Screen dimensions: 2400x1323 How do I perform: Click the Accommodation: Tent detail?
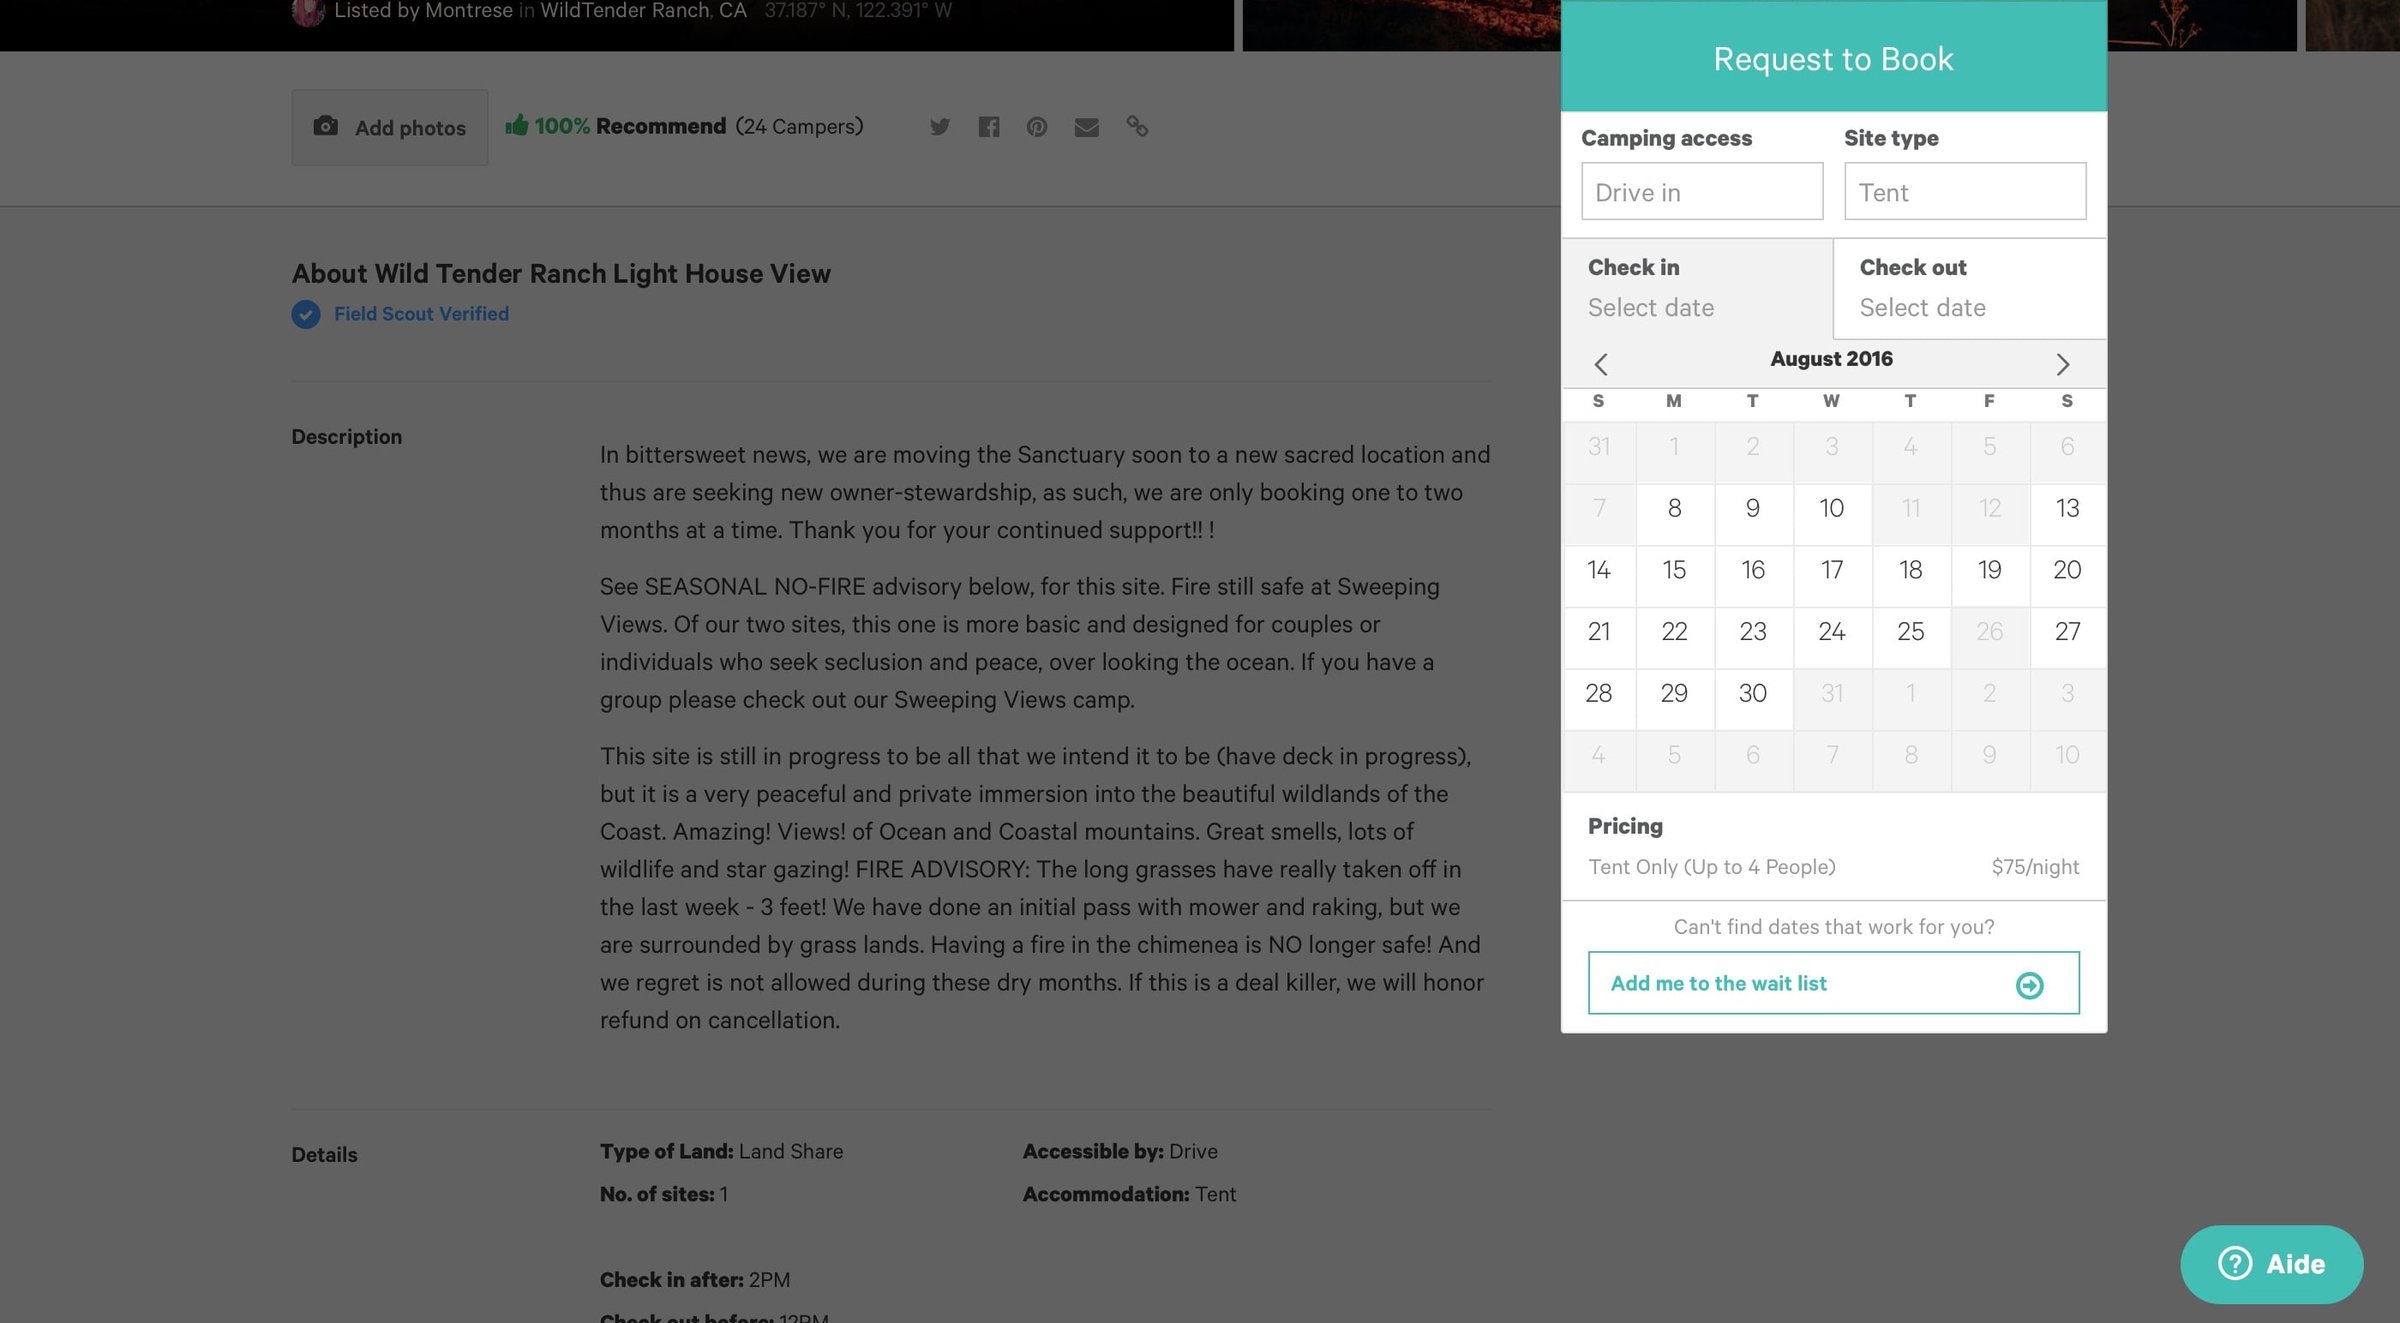tap(1129, 1195)
